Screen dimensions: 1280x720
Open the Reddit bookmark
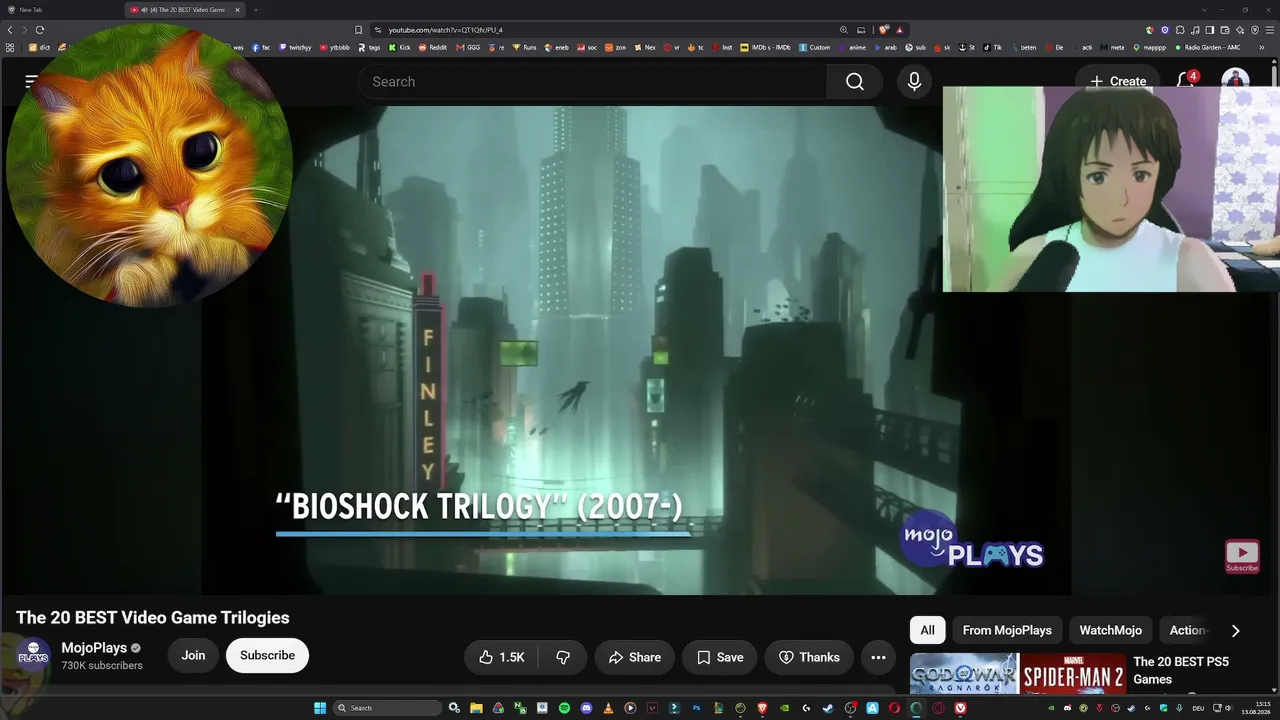432,47
